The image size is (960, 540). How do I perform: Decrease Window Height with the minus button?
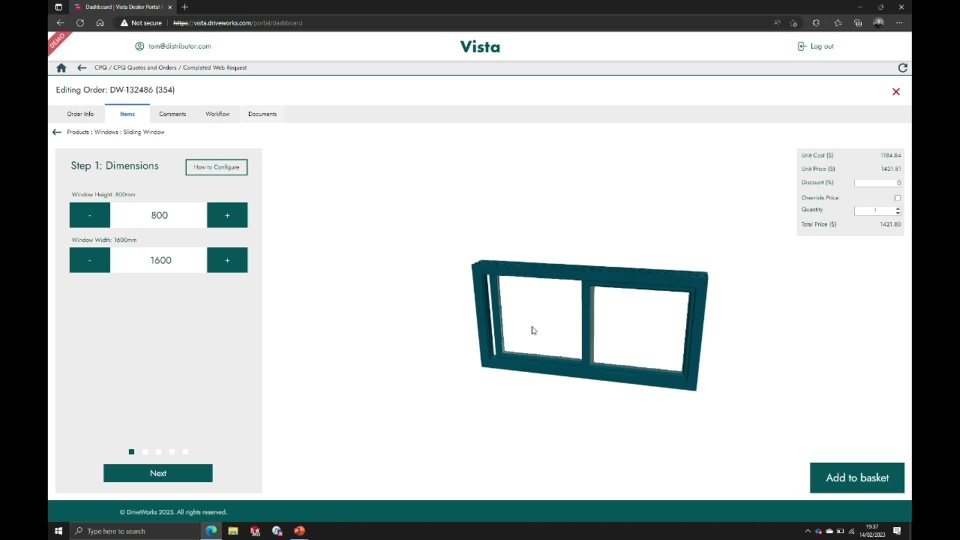coord(89,215)
